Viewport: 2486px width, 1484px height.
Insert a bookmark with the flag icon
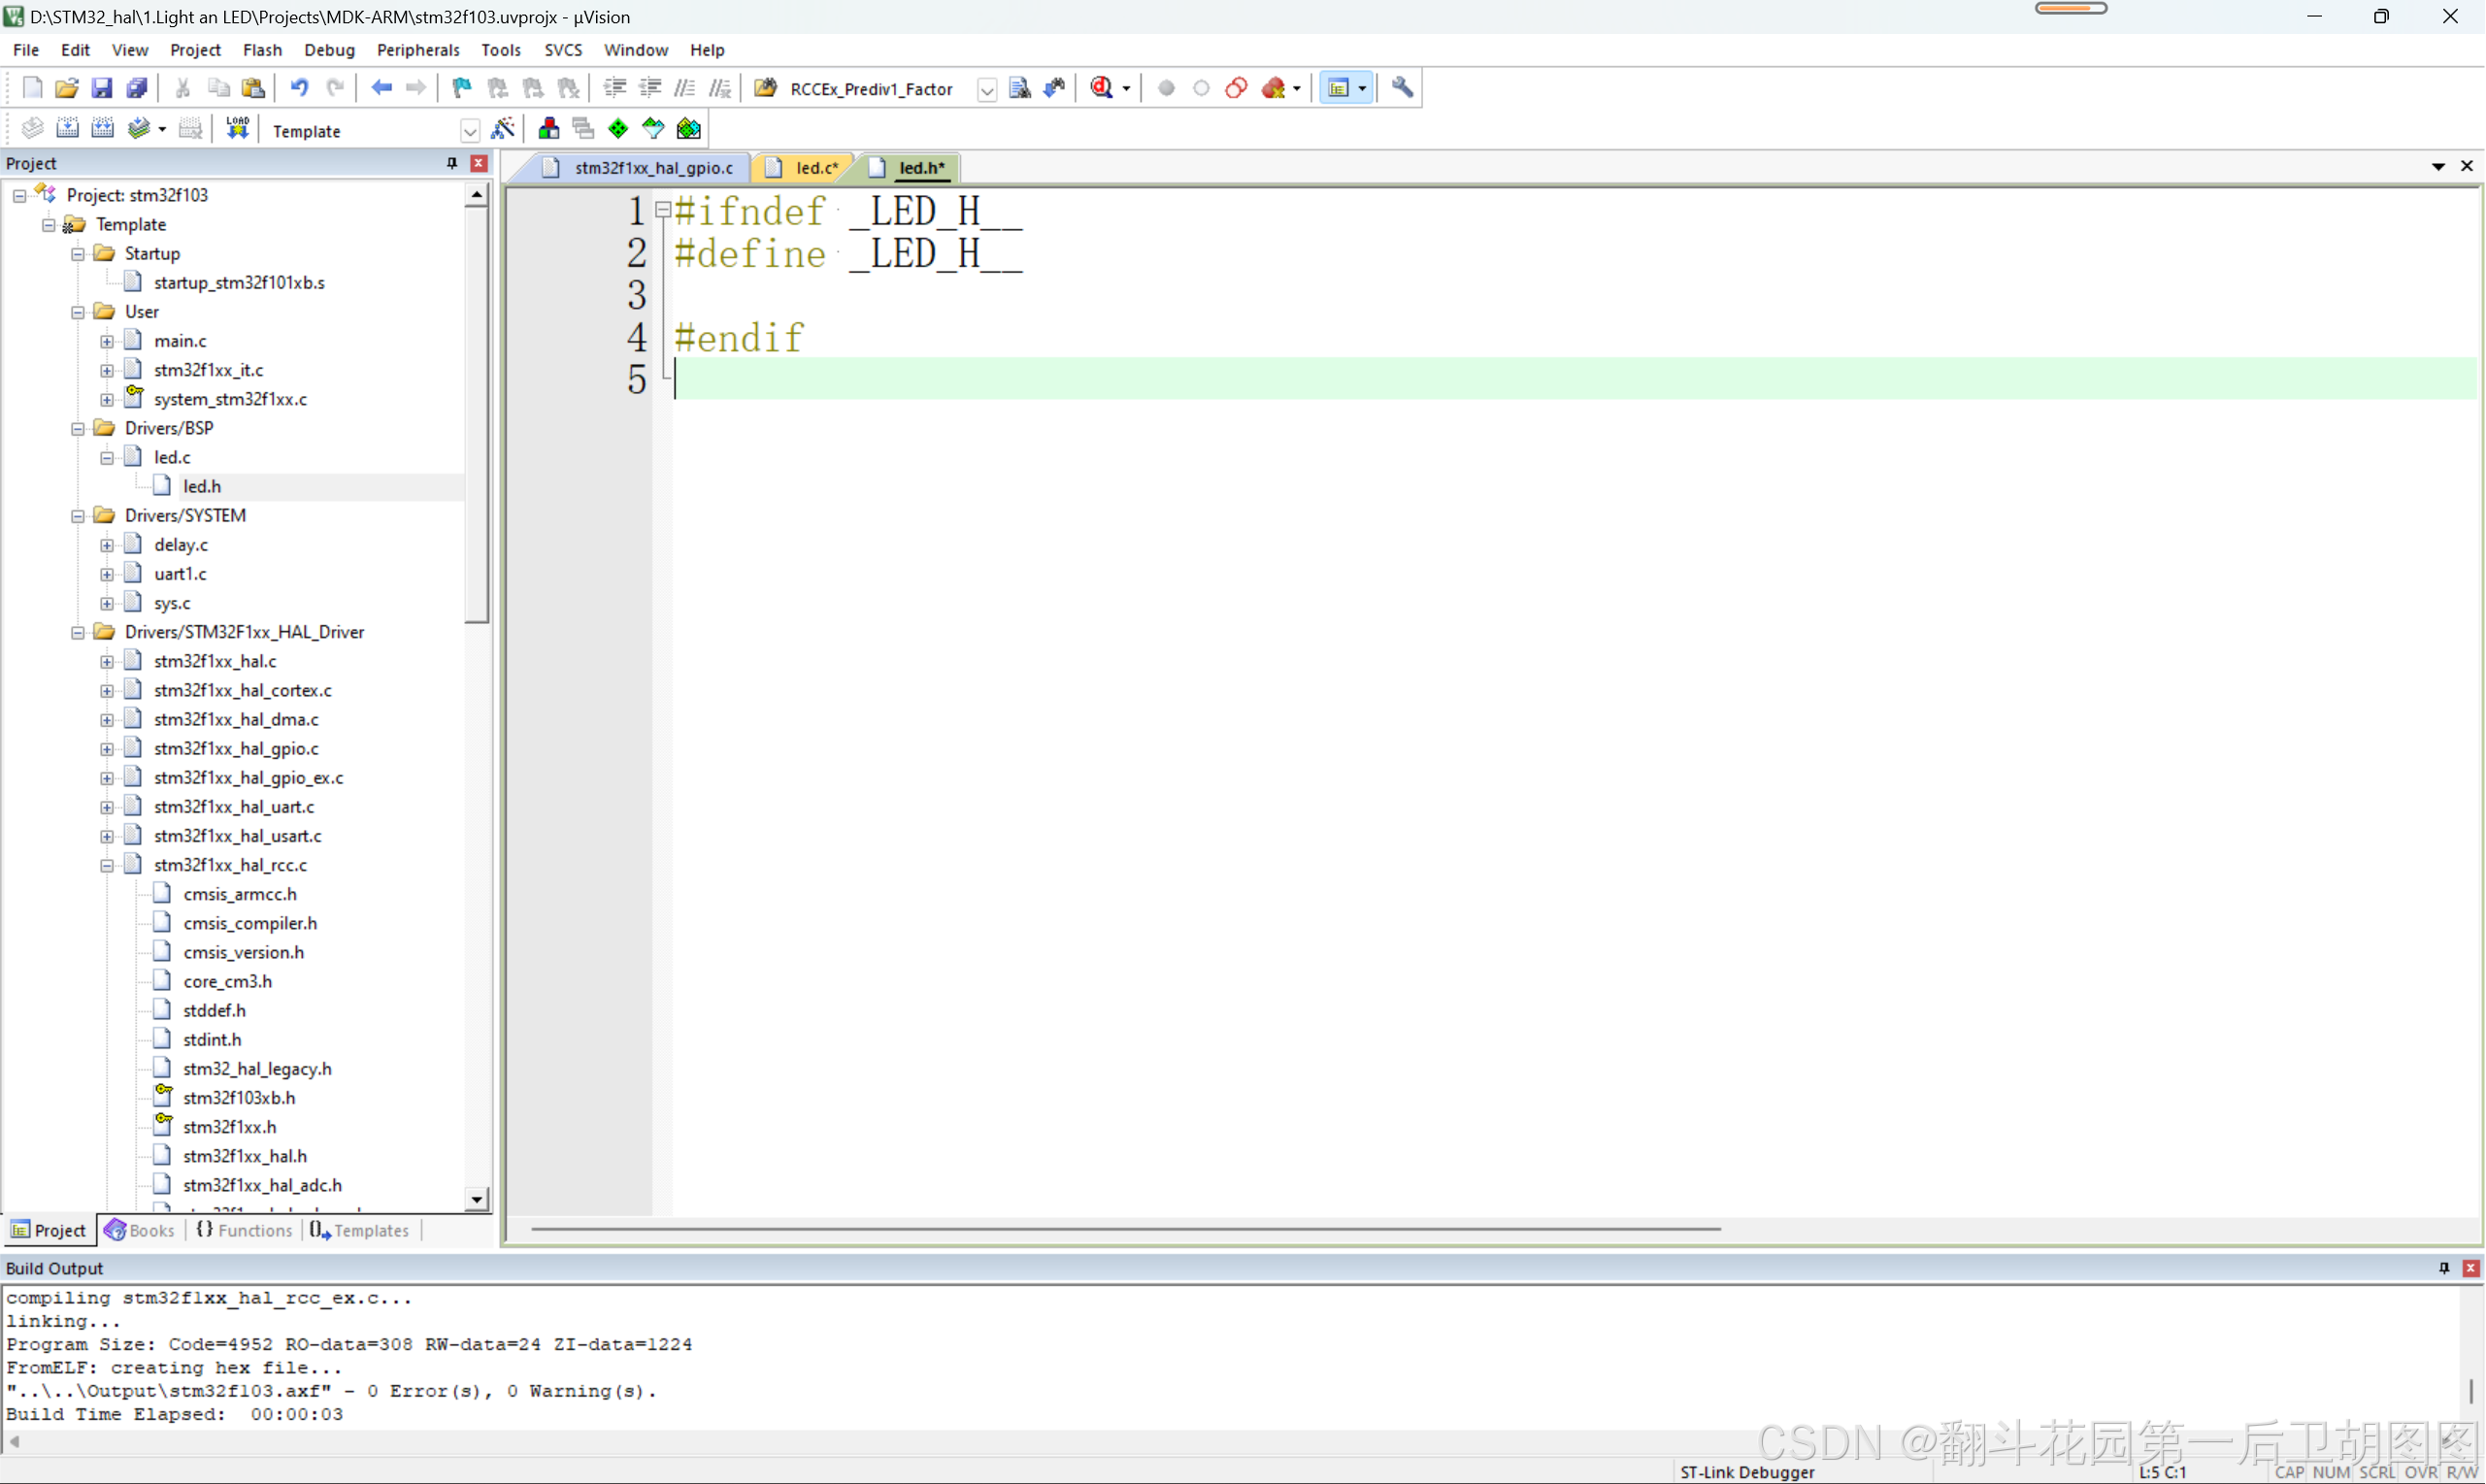click(x=462, y=88)
